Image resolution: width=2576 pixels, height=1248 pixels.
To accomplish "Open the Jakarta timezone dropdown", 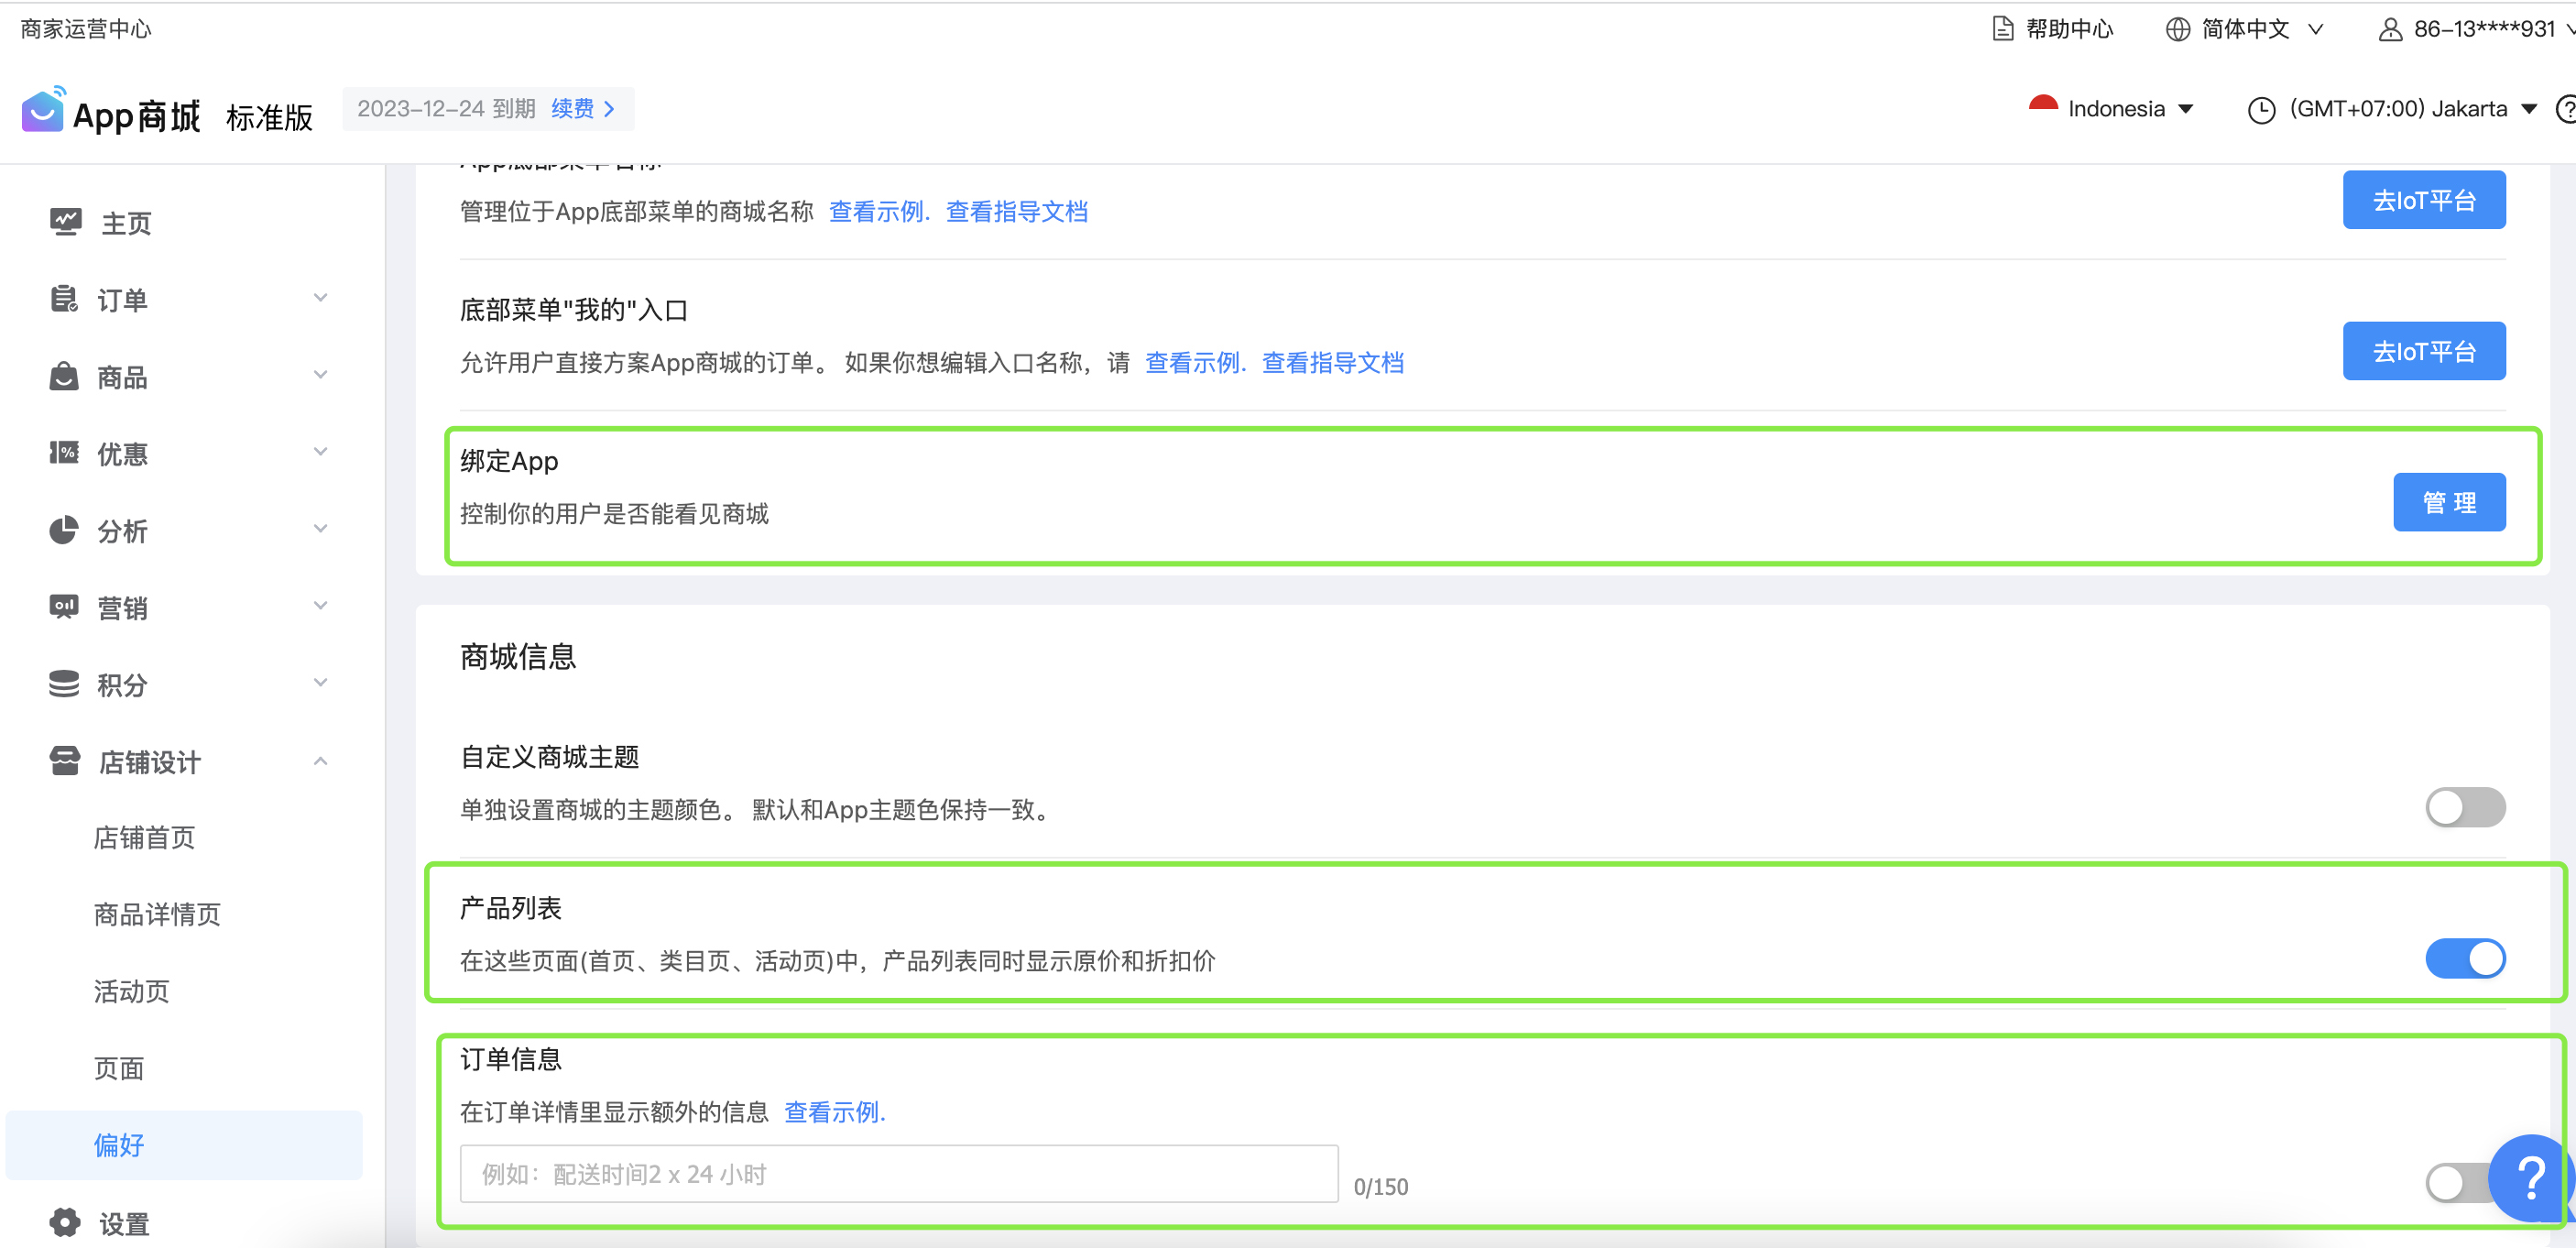I will 2392,109.
